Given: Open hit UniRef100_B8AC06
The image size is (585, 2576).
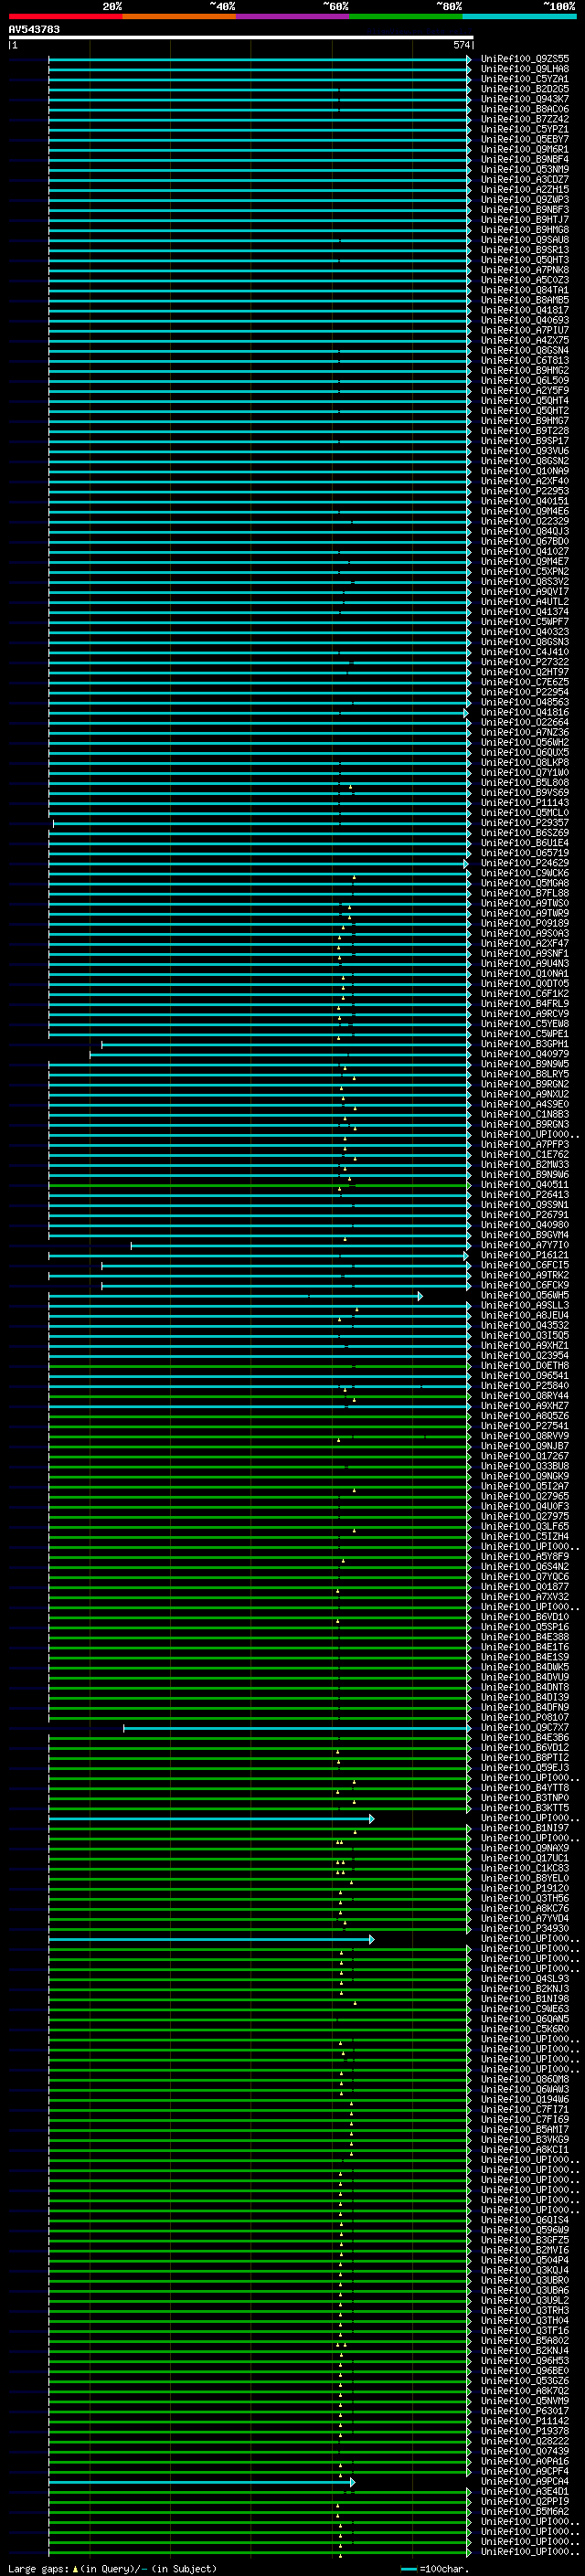Looking at the screenshot, I should [525, 109].
